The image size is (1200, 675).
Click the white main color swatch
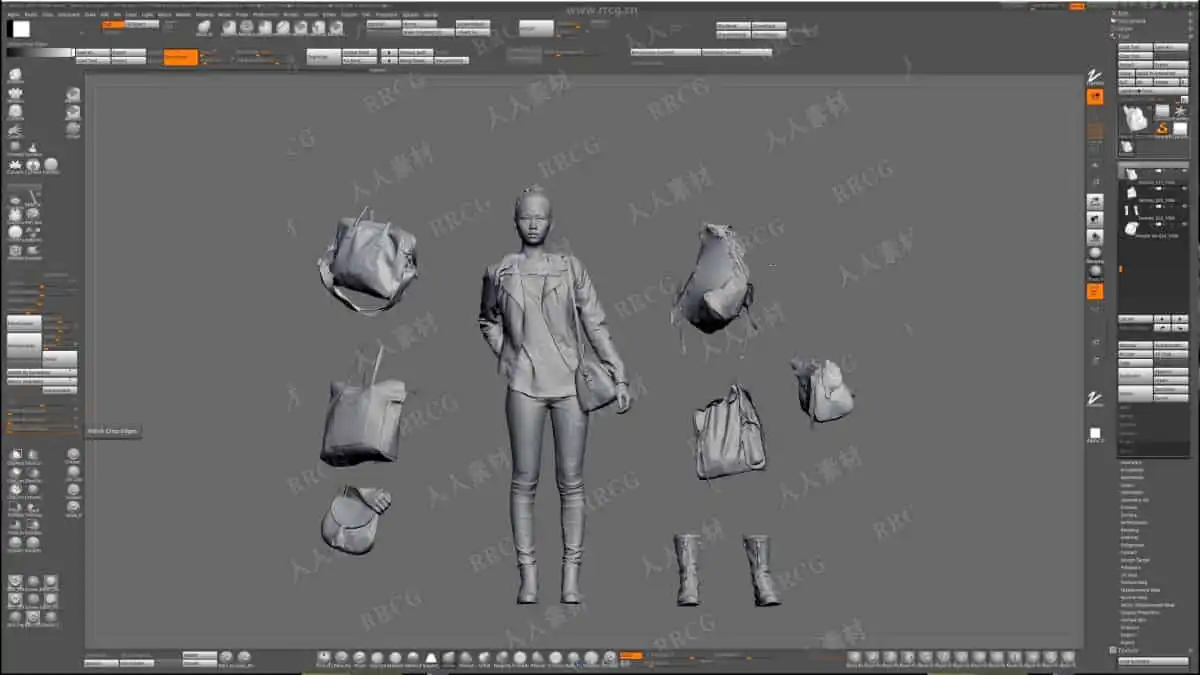pyautogui.click(x=21, y=29)
